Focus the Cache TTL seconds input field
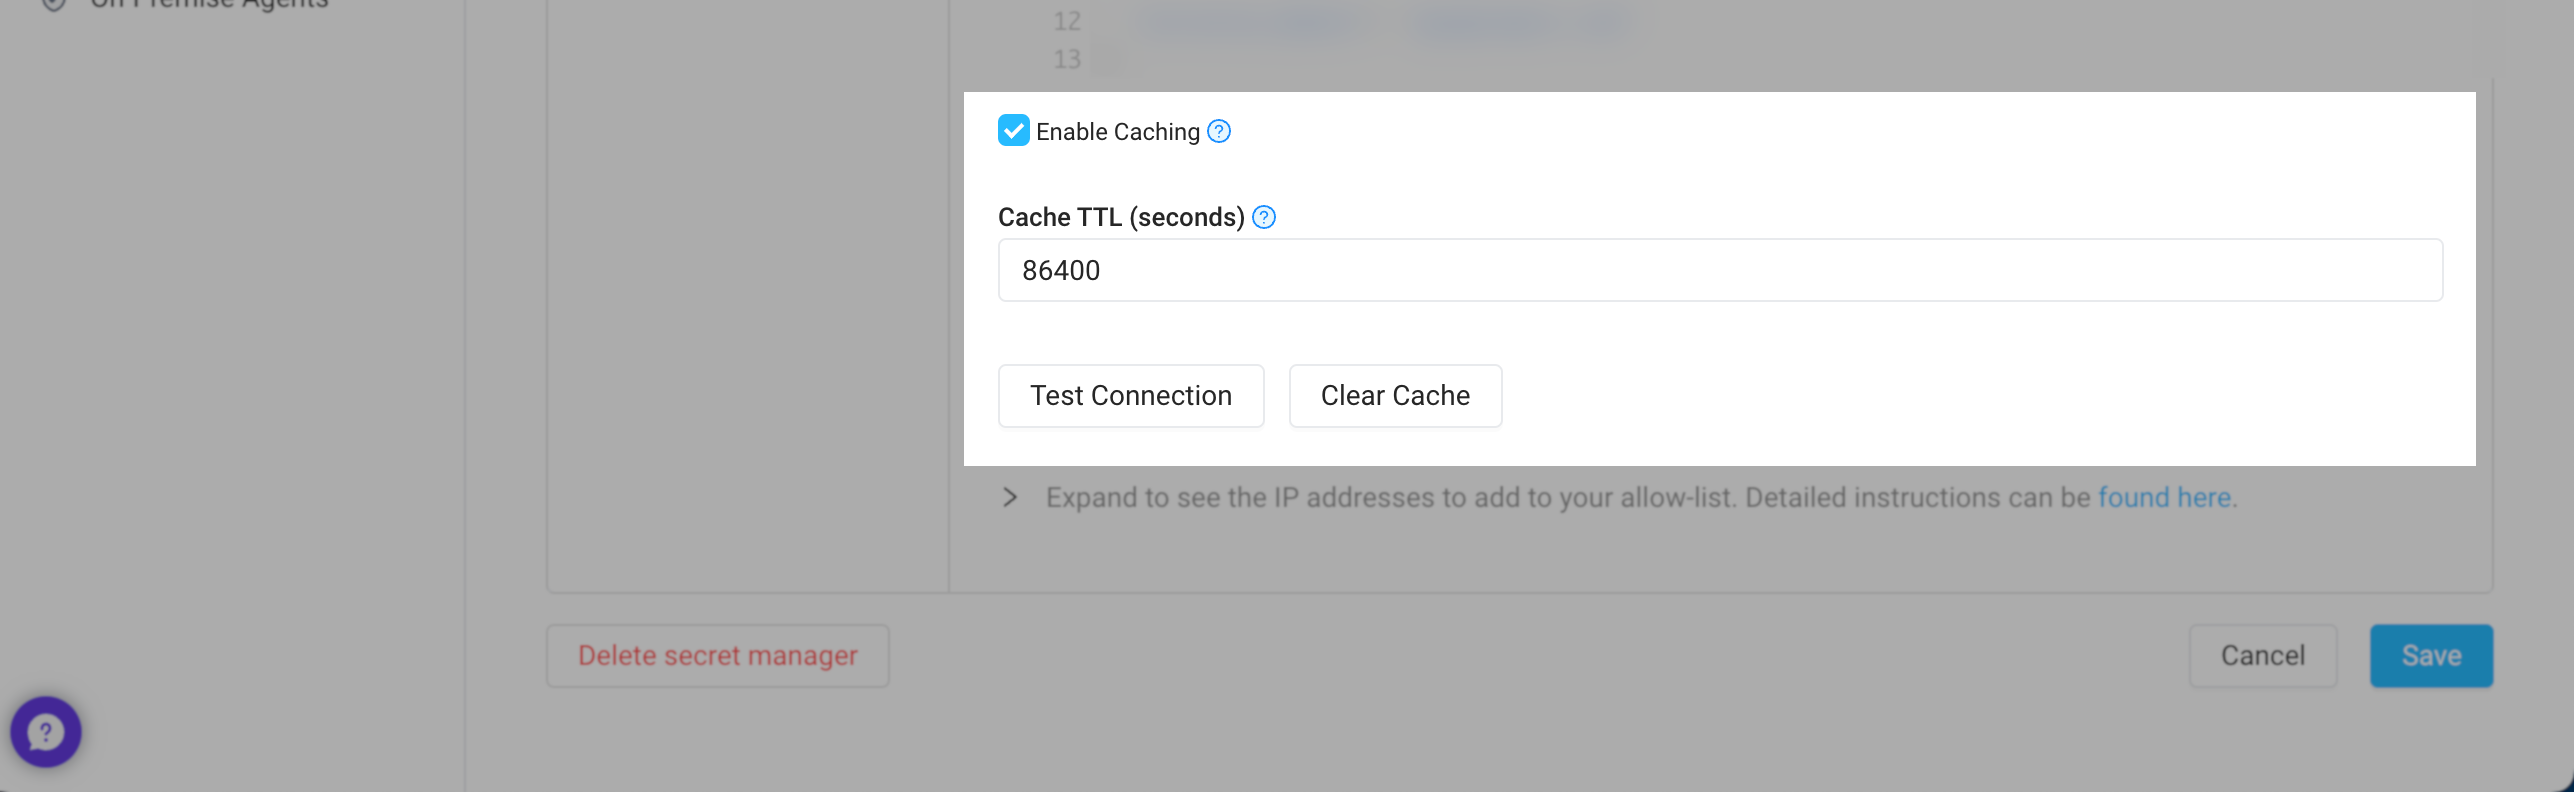Screen dimensions: 2574x792 coord(1720,270)
